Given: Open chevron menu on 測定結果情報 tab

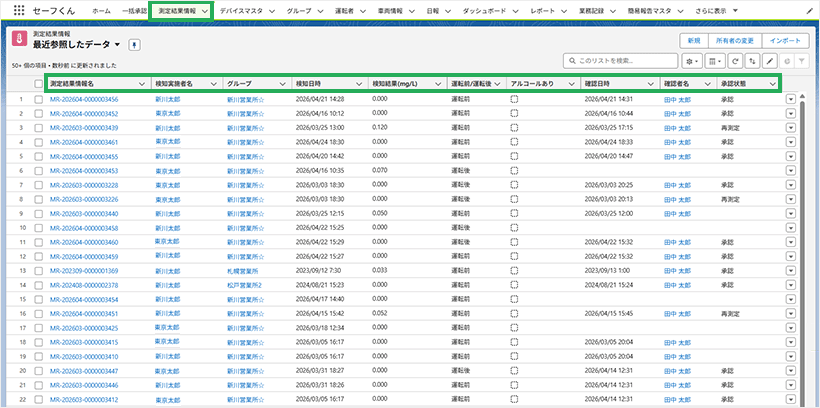Looking at the screenshot, I should [x=206, y=10].
